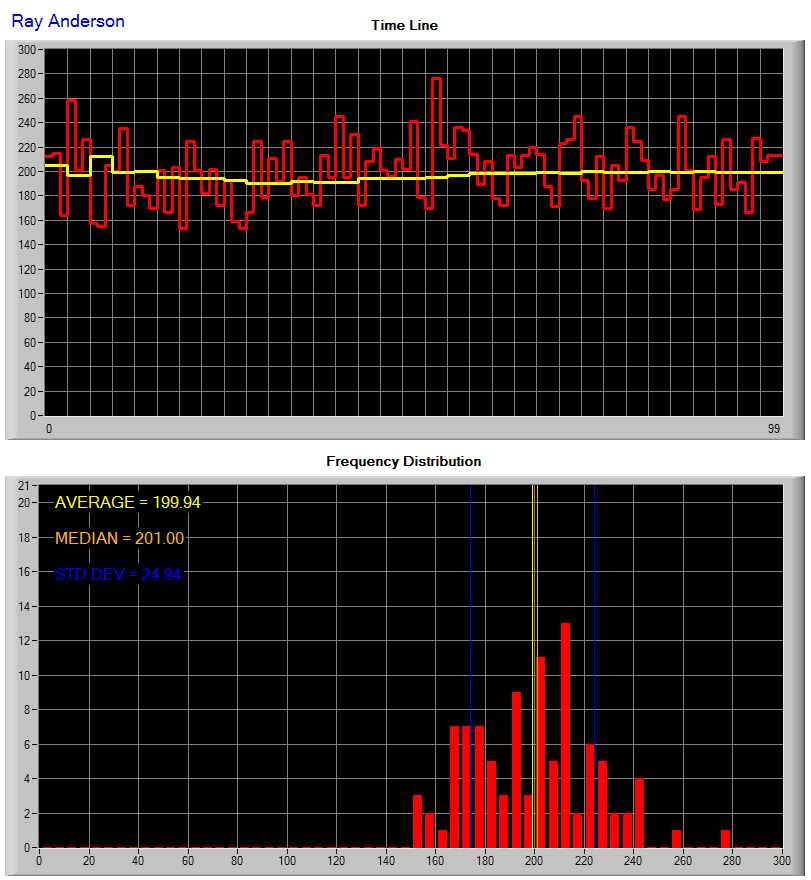Click the leftmost histogram bar of height 3 near 152
This screenshot has height=880, width=811.
(x=418, y=822)
